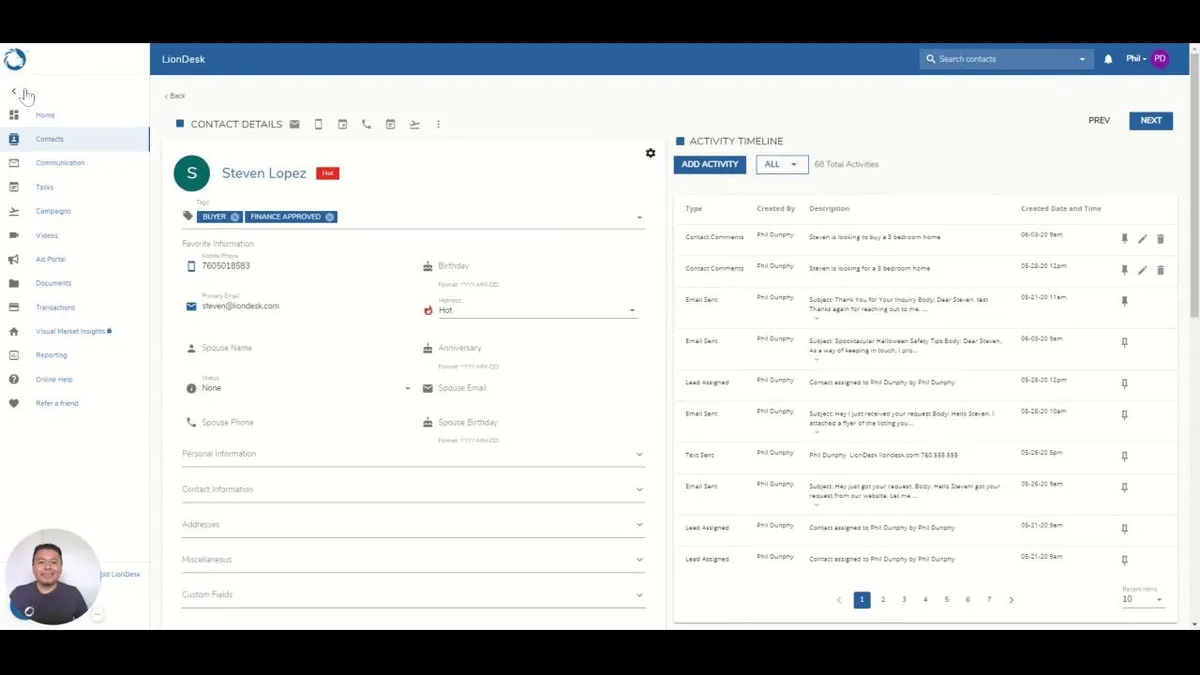Click ADD ACTIVITY button
The width and height of the screenshot is (1200, 675).
(x=710, y=164)
